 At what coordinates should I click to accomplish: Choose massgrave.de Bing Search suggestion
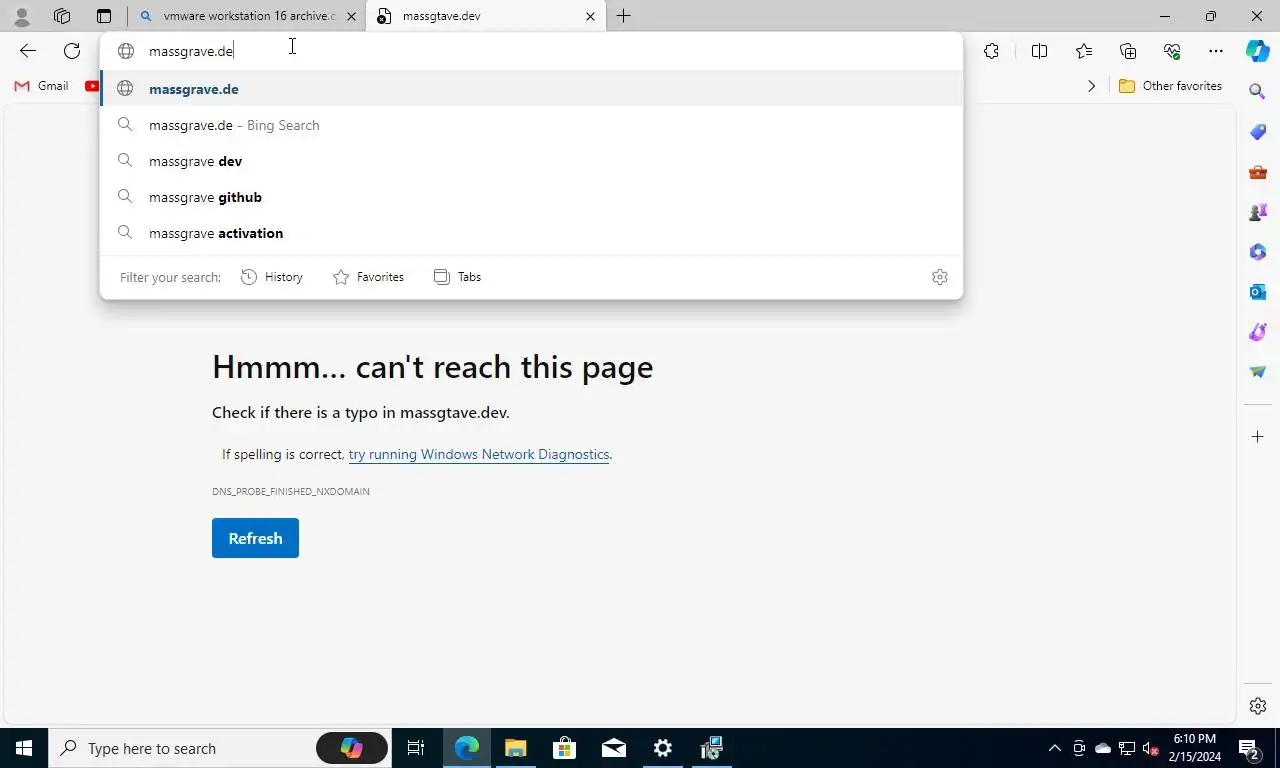(531, 125)
